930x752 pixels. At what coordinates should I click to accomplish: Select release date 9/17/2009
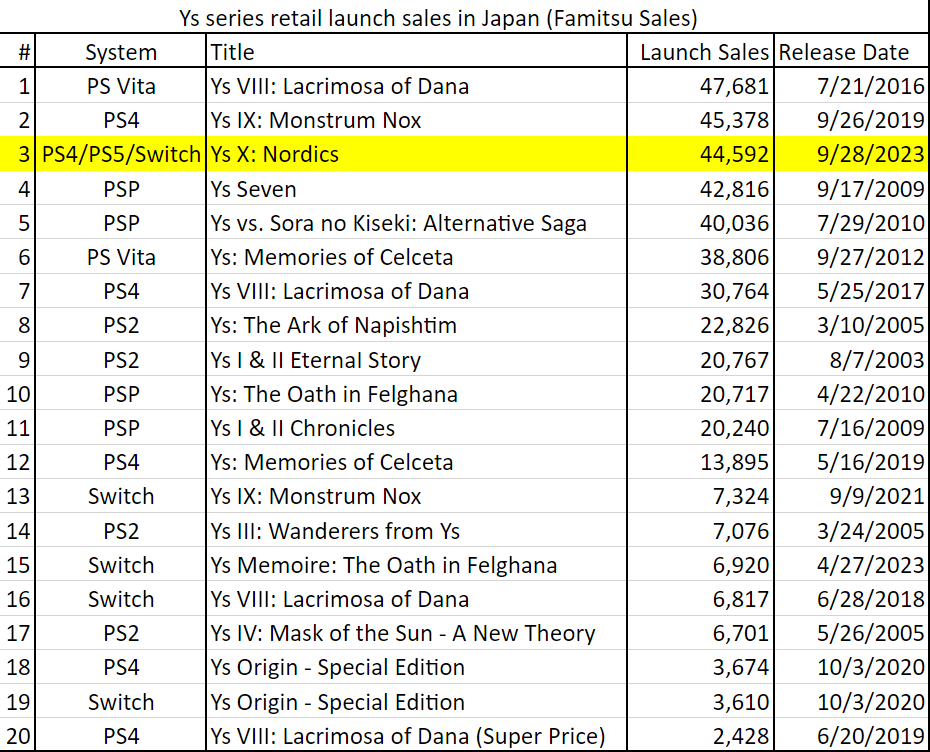870,189
